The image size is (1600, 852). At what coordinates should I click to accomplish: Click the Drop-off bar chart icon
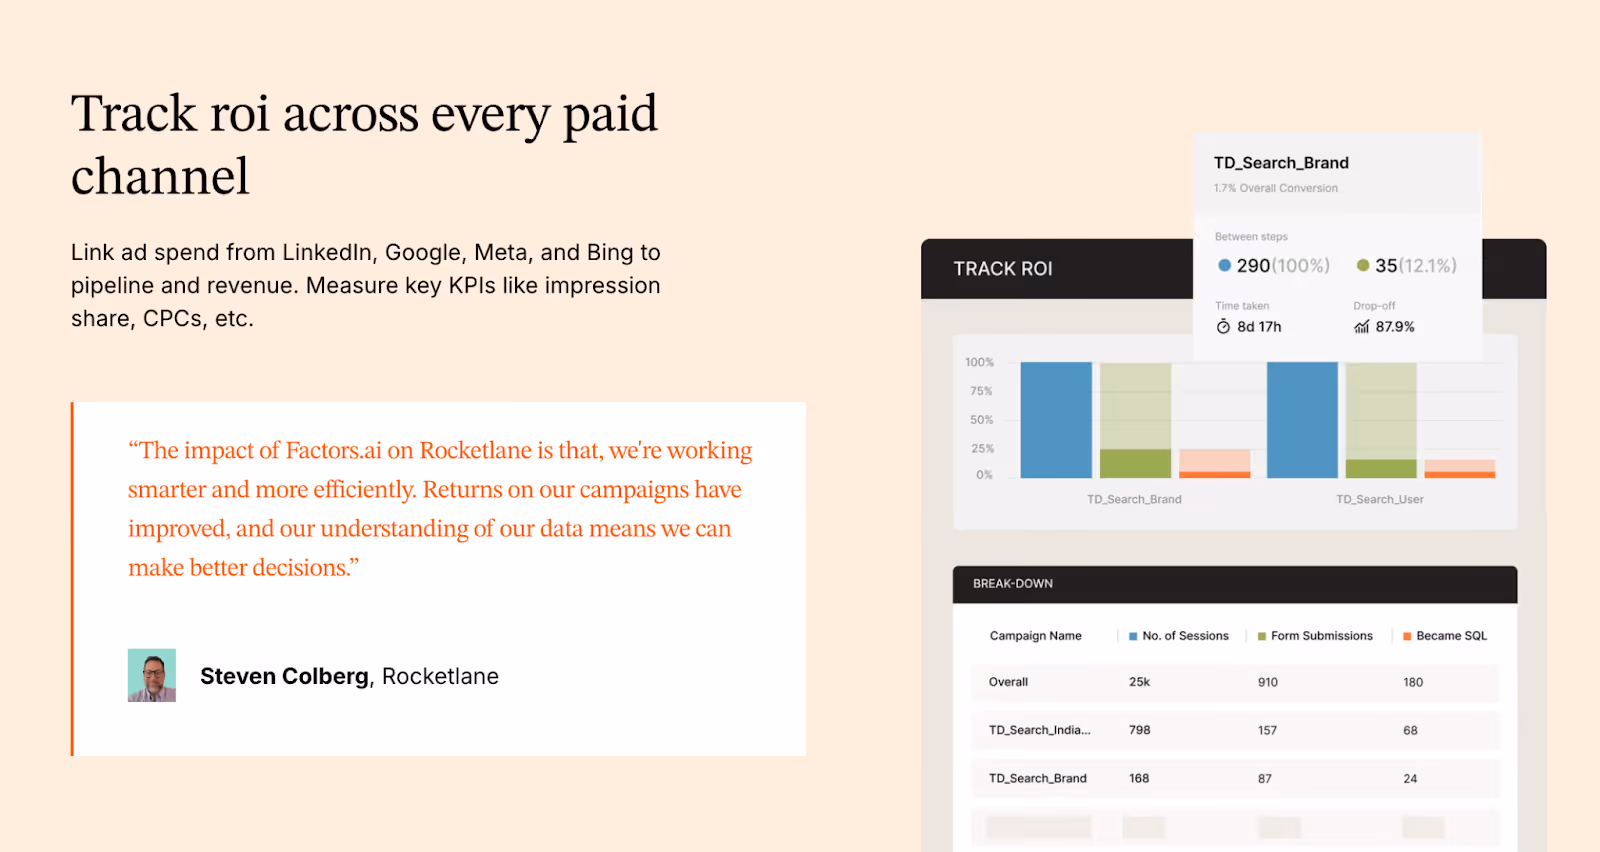tap(1362, 326)
